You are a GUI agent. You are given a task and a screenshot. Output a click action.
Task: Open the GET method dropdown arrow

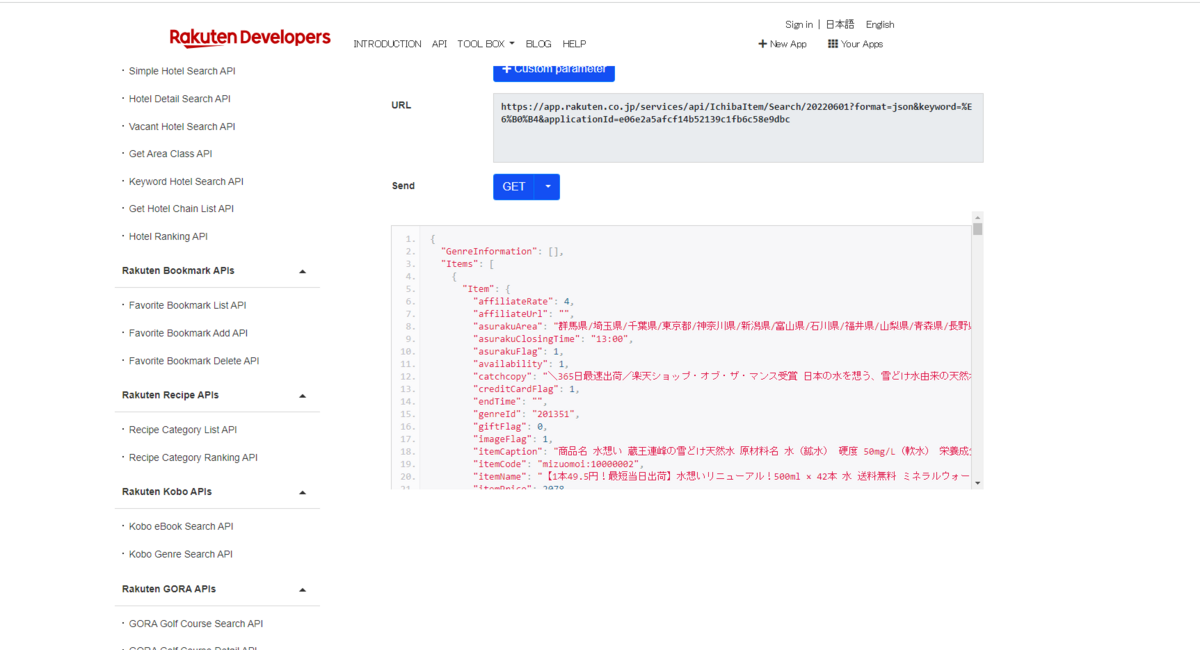point(548,187)
